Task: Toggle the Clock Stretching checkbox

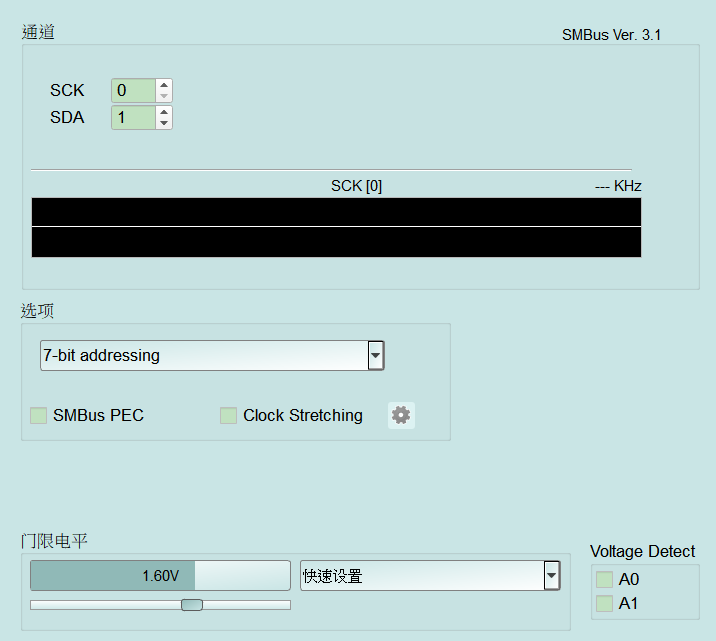Action: coord(228,415)
